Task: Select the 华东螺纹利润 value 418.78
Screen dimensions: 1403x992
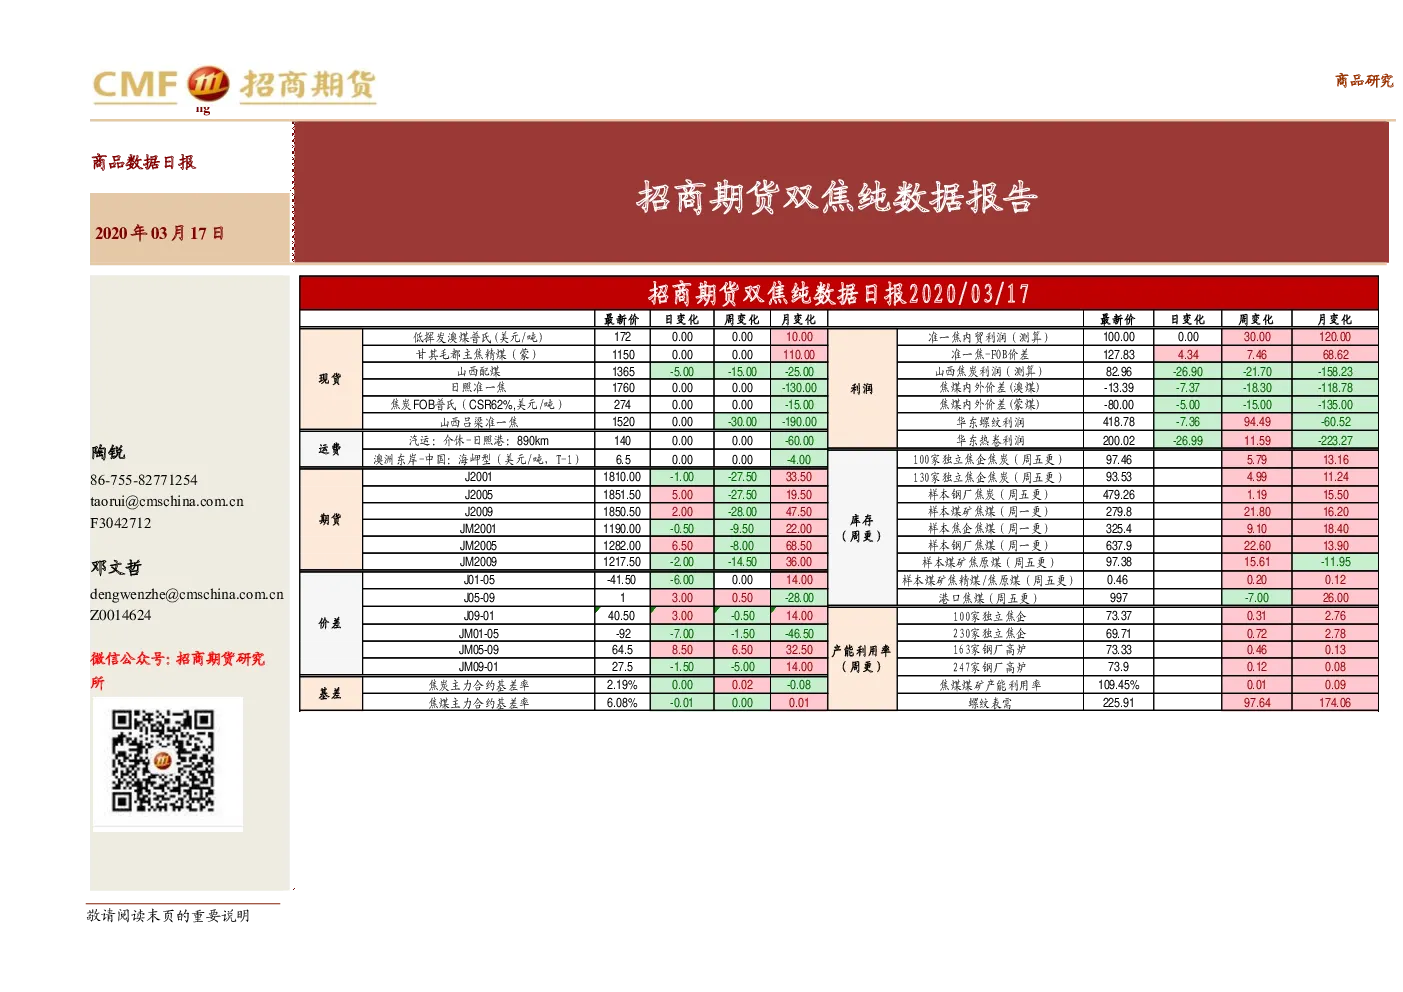Action: (x=1119, y=422)
